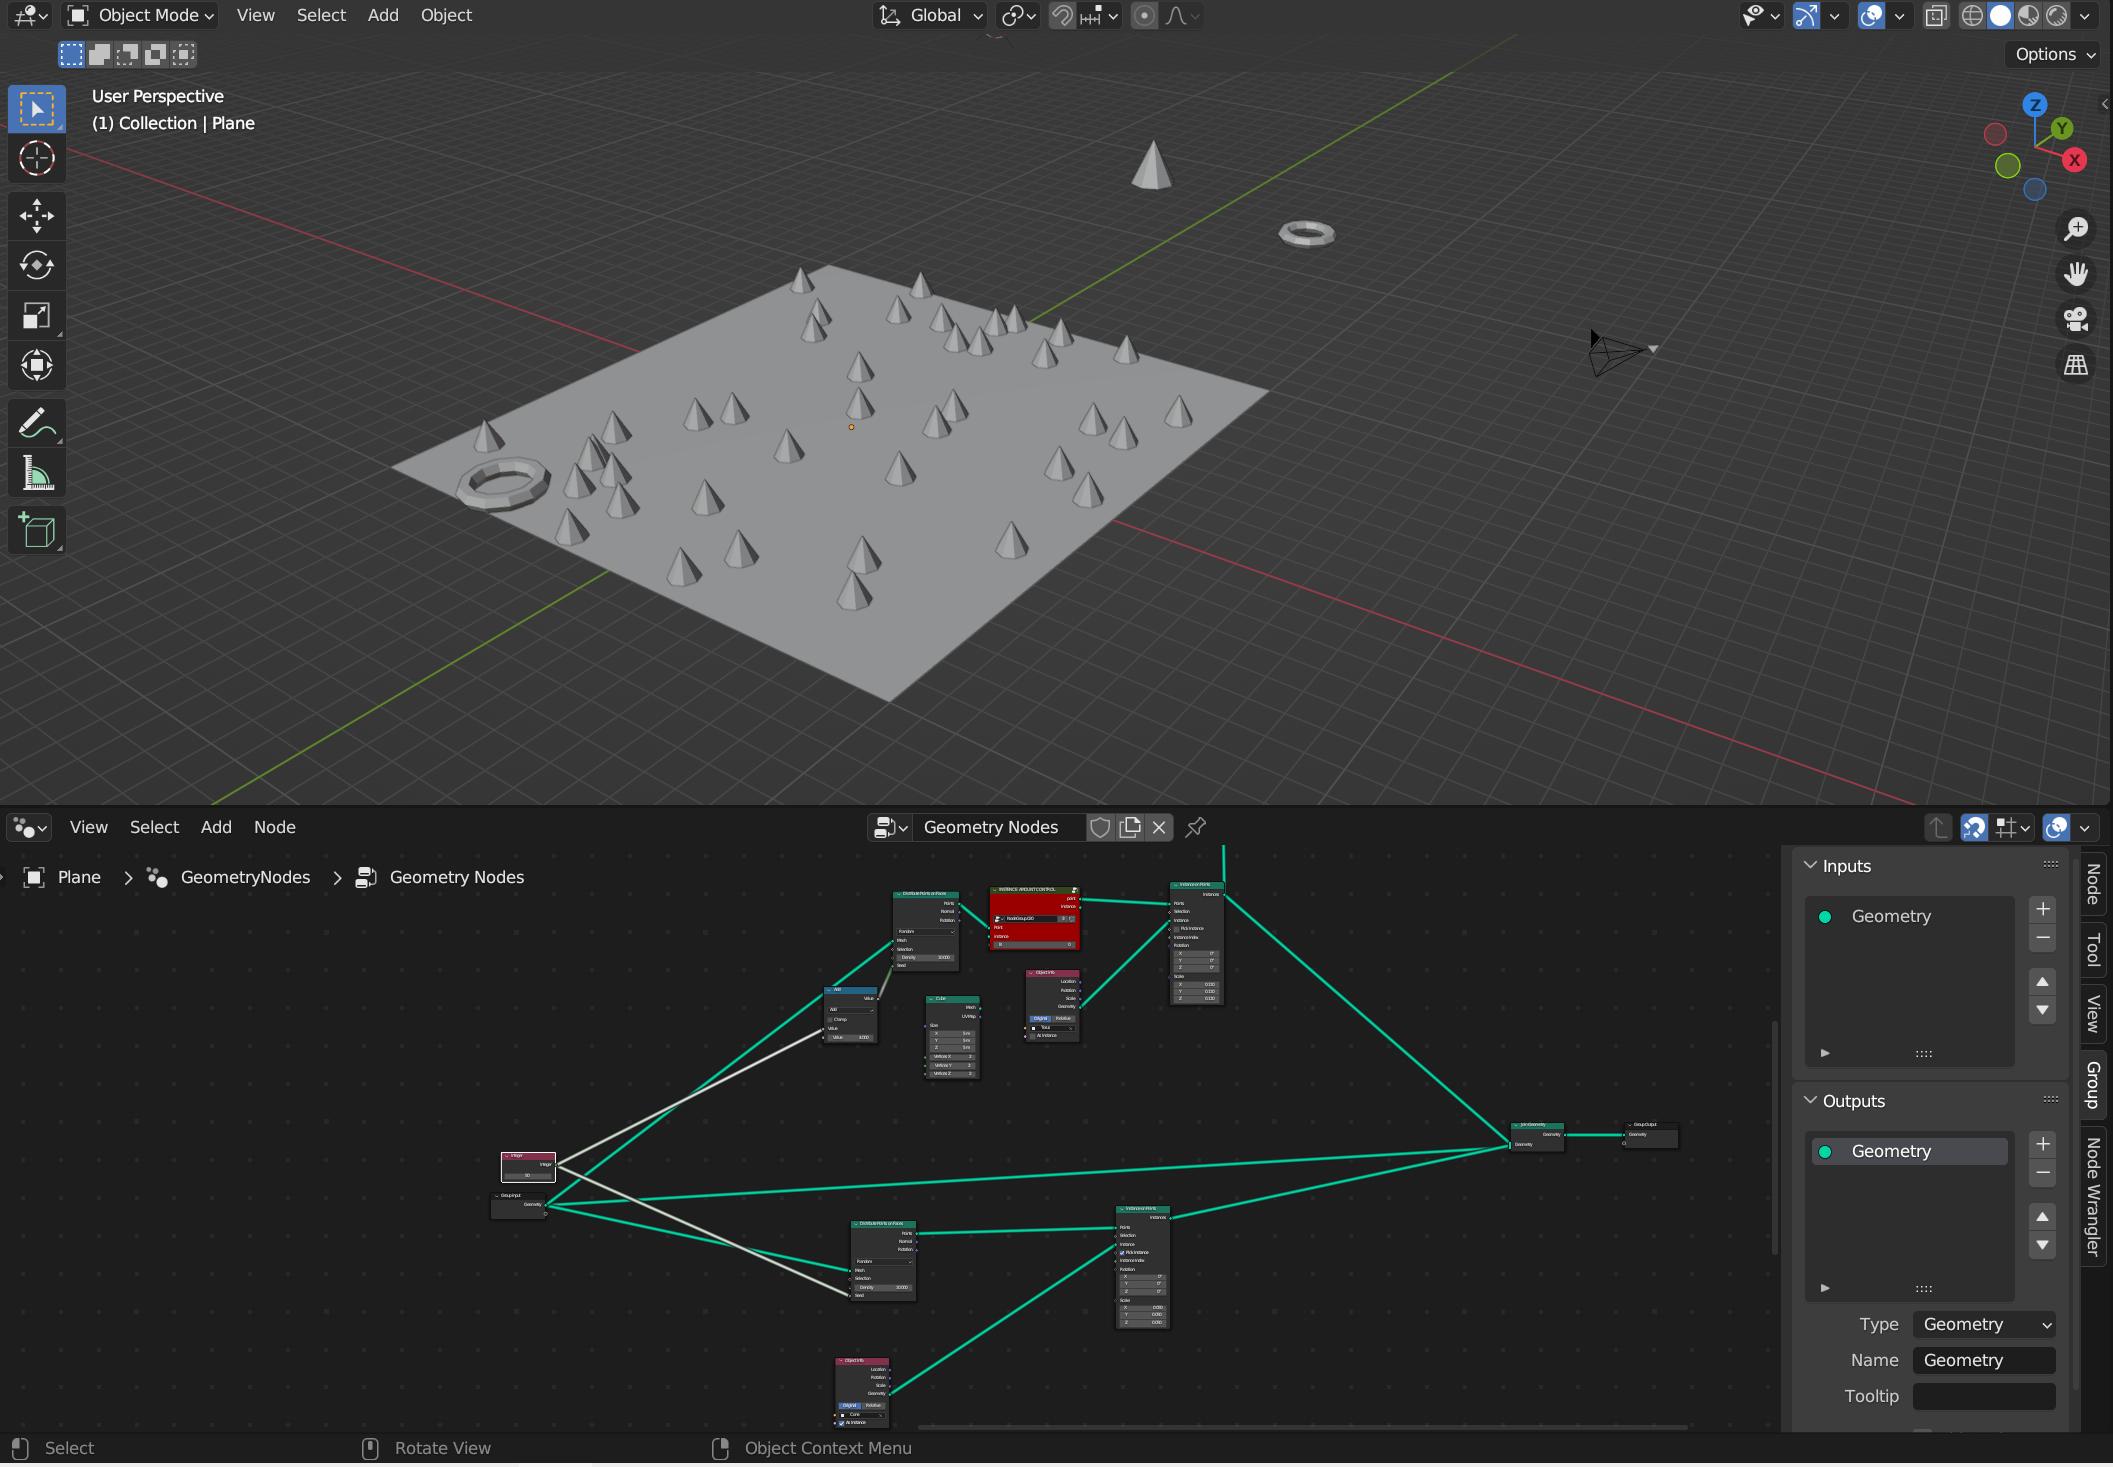This screenshot has width=2113, height=1467.
Task: Open the output Type Geometry dropdown
Action: coord(1984,1324)
